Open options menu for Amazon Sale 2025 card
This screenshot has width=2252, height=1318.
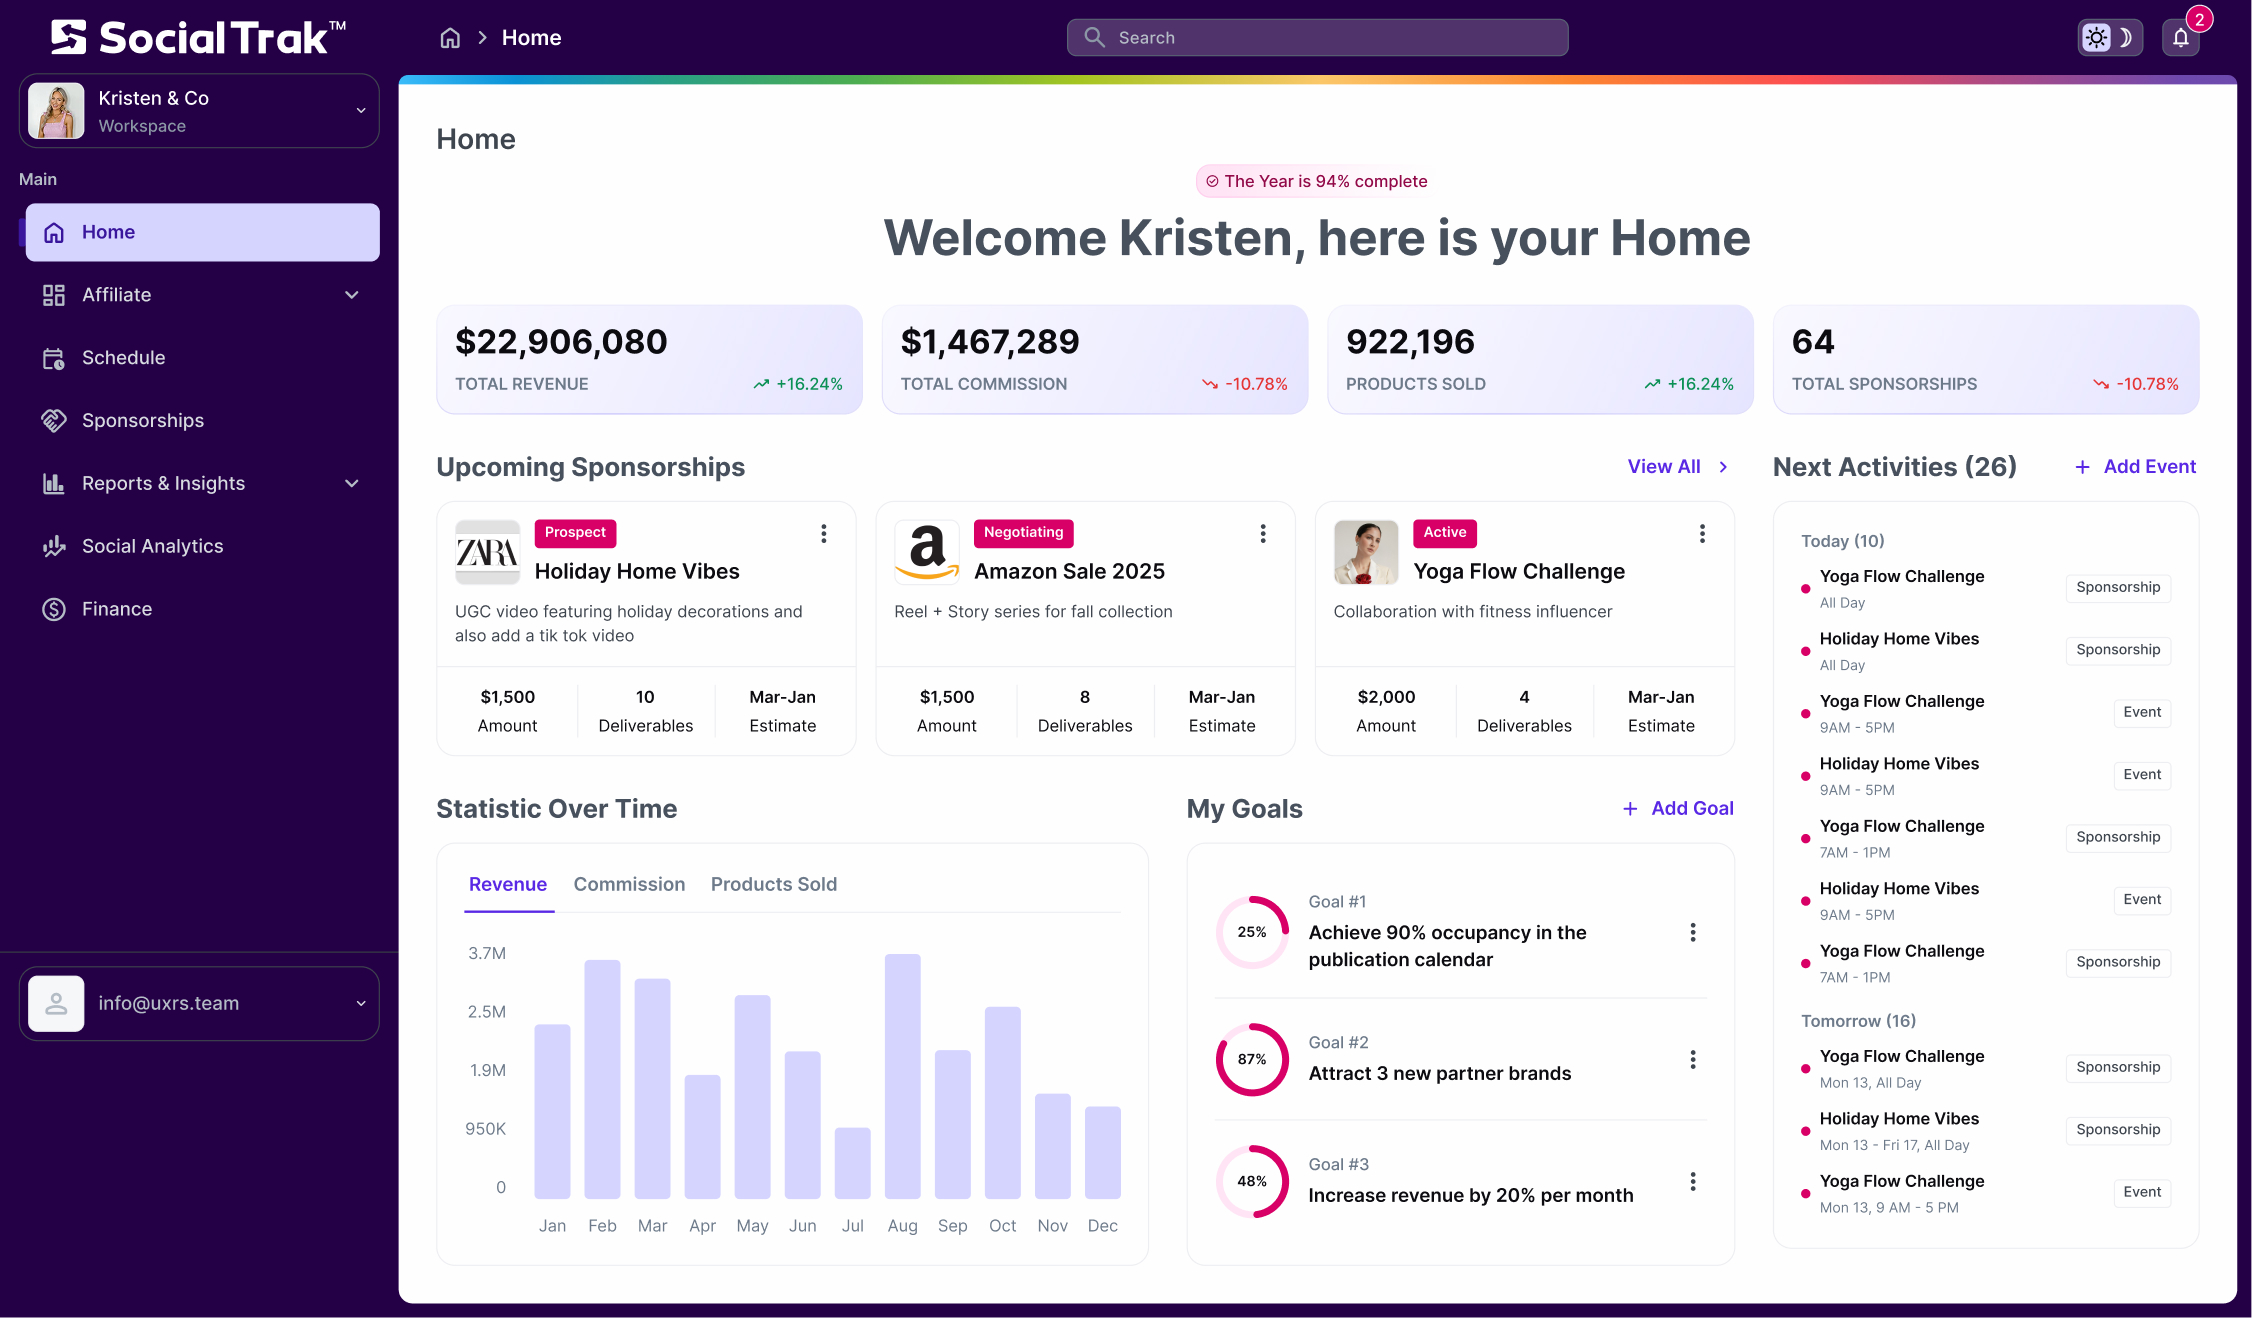point(1263,534)
